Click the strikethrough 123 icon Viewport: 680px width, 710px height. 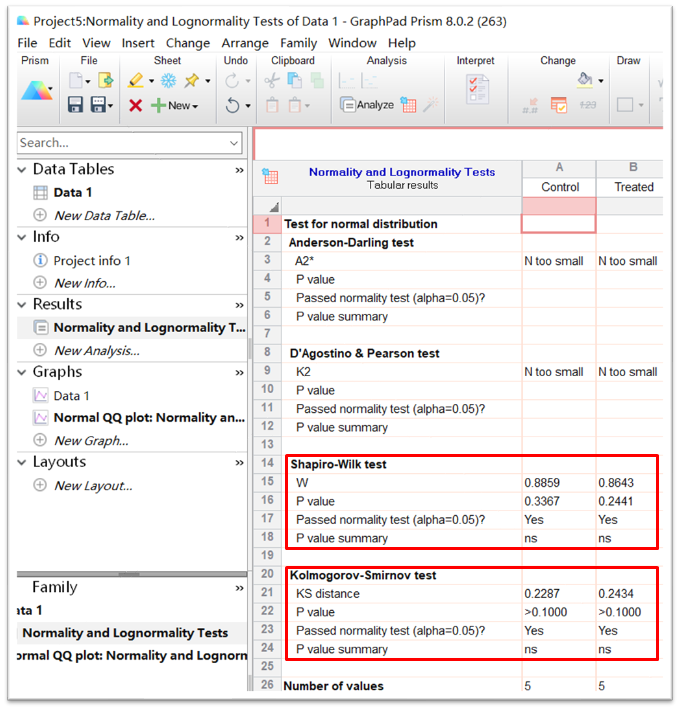pyautogui.click(x=588, y=105)
